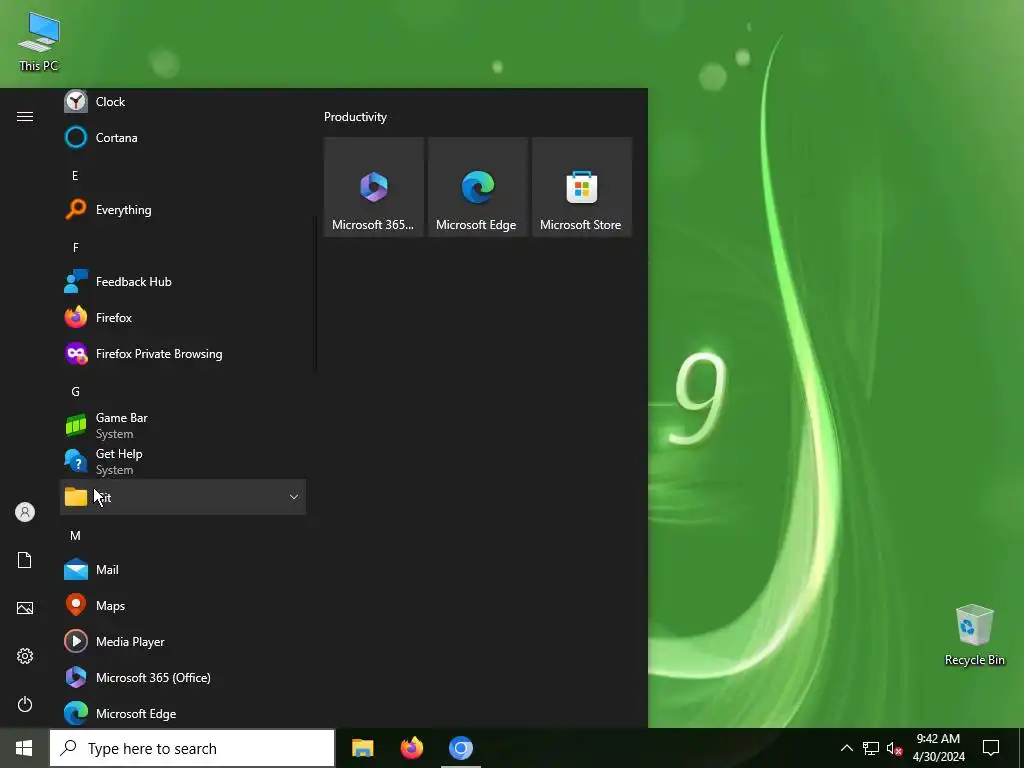Click the muted volume tray icon
Image resolution: width=1024 pixels, height=768 pixels.
[894, 748]
